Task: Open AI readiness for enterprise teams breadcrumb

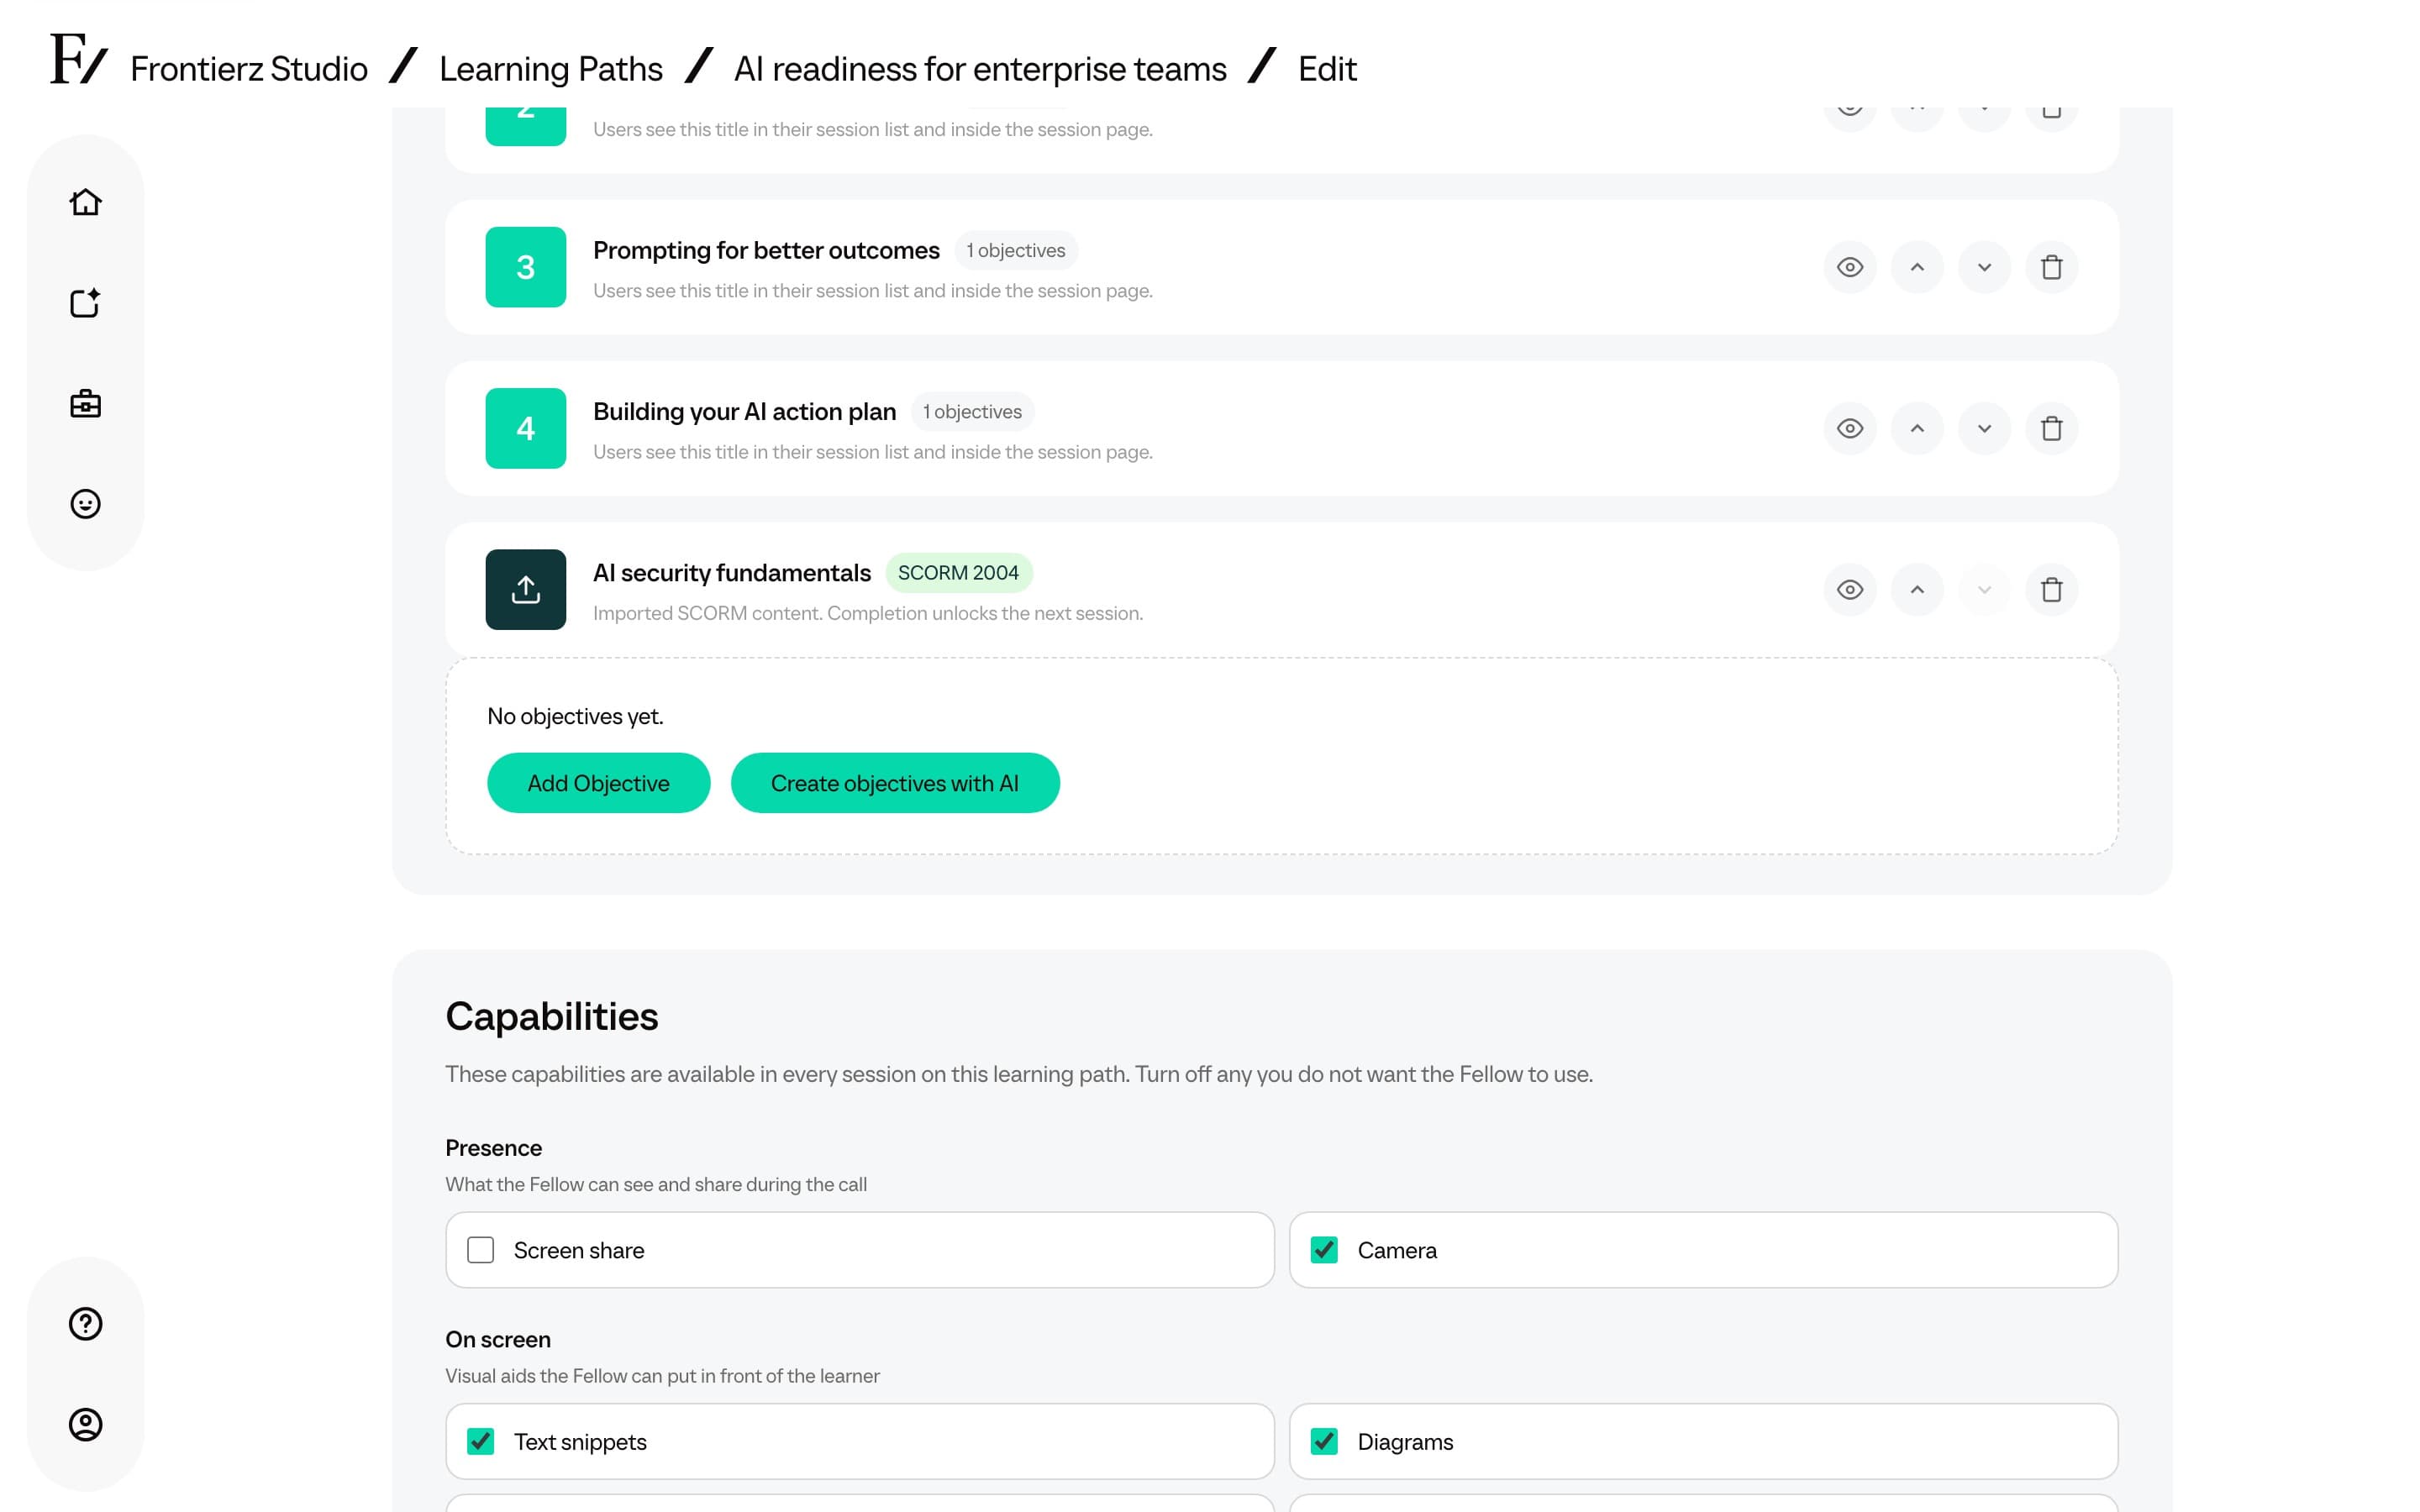Action: tap(980, 69)
